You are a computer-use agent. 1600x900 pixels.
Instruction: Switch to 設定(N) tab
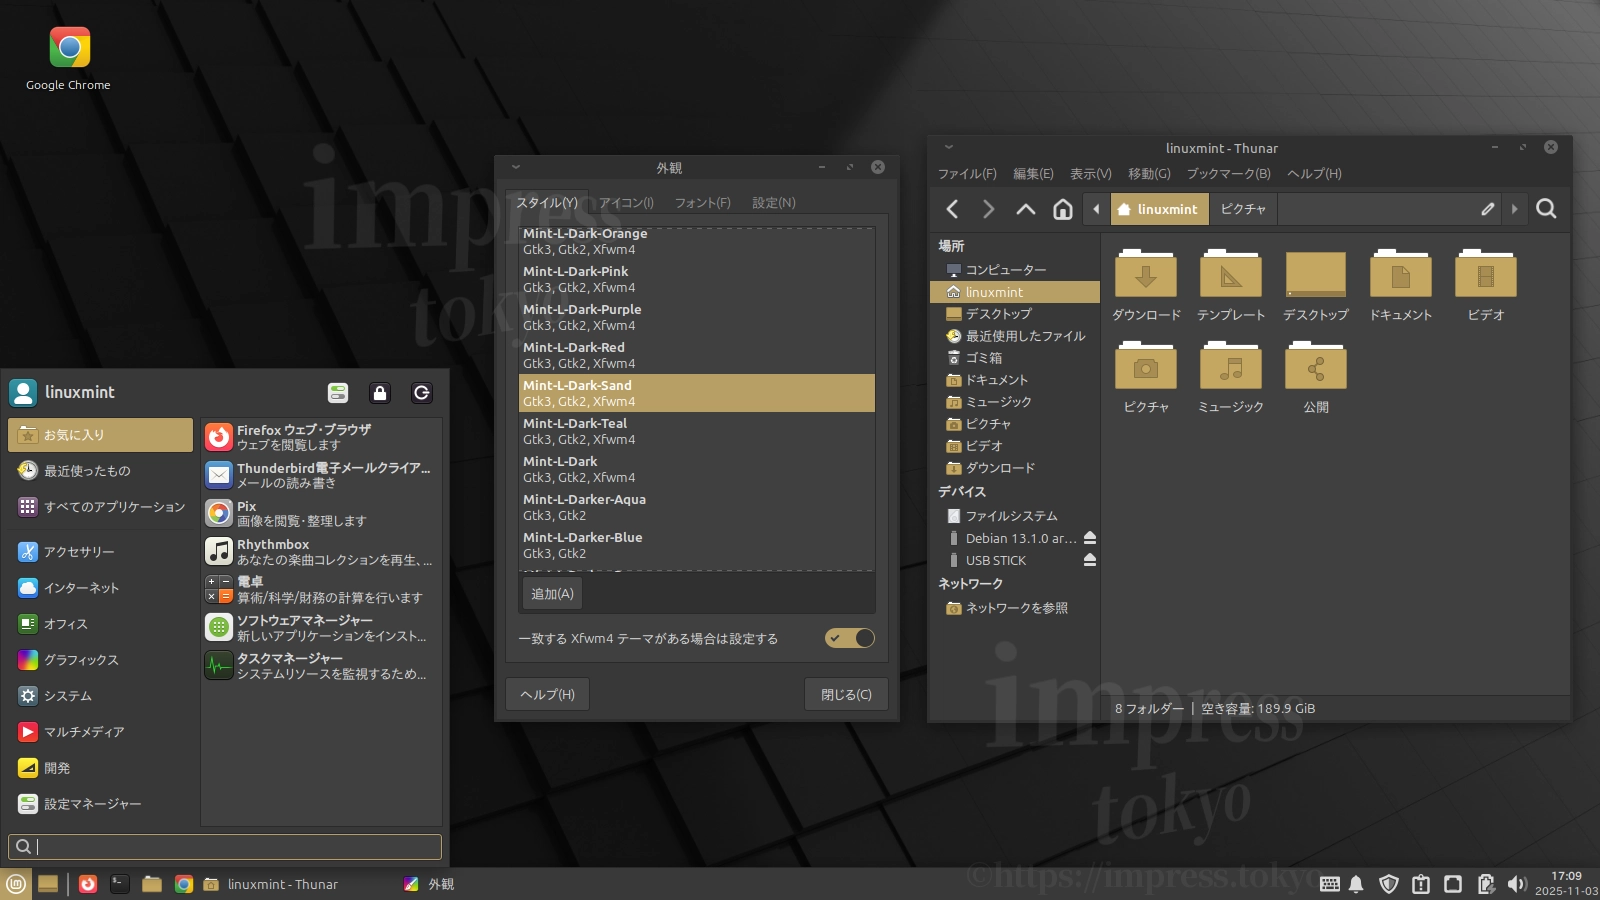(774, 203)
